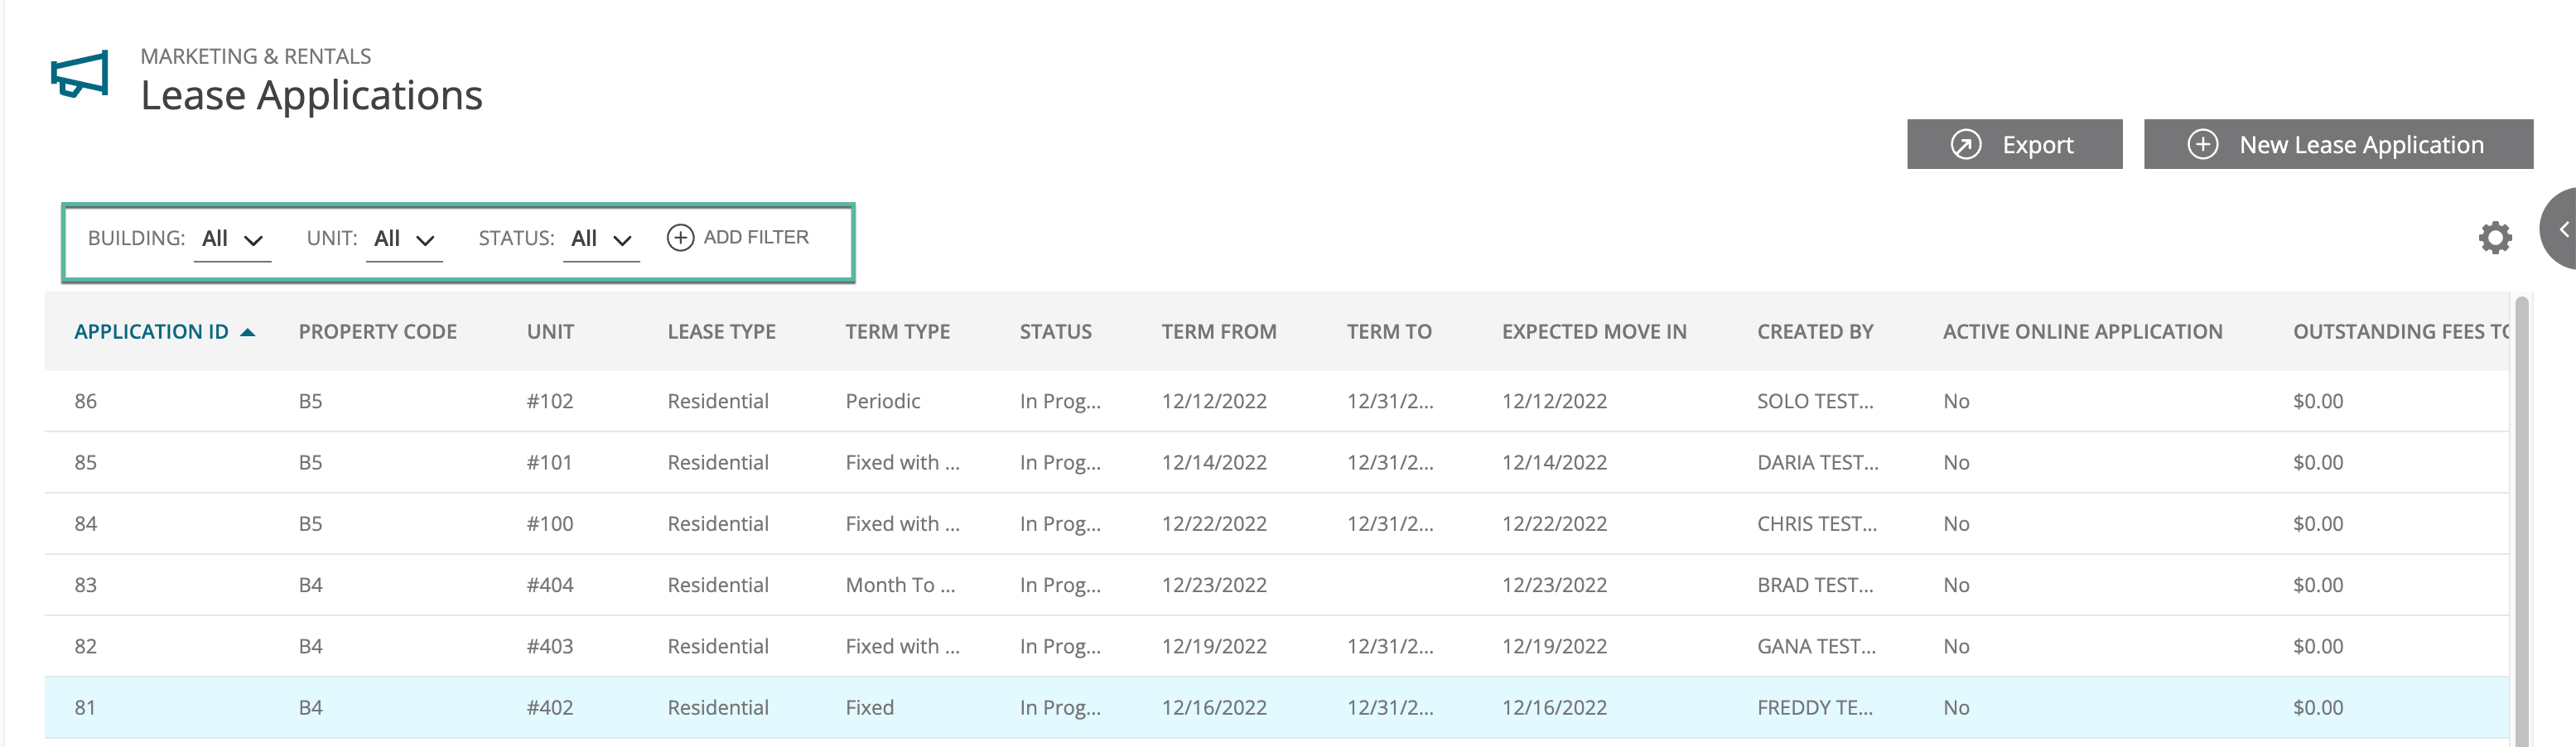The width and height of the screenshot is (2576, 747).
Task: Sort by Lease Type column header
Action: point(722,332)
